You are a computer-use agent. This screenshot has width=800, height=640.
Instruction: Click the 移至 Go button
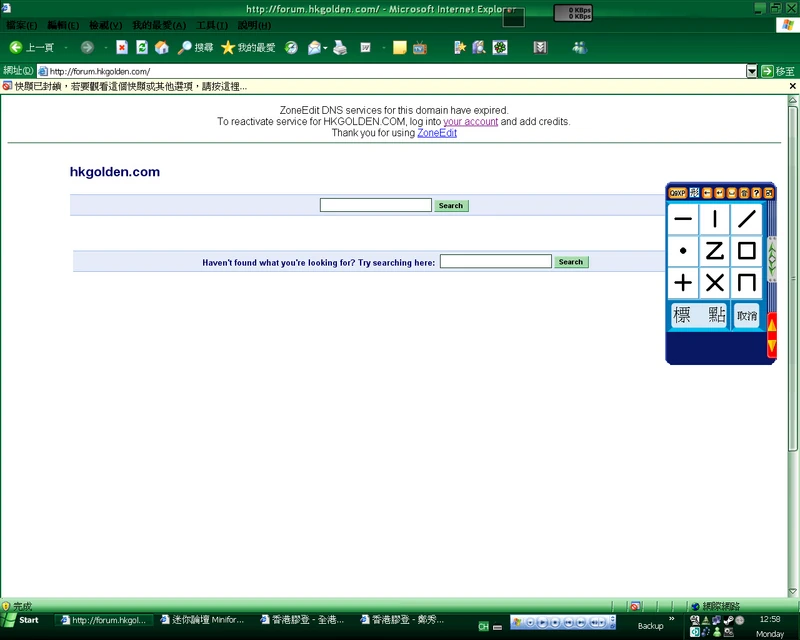(x=778, y=71)
